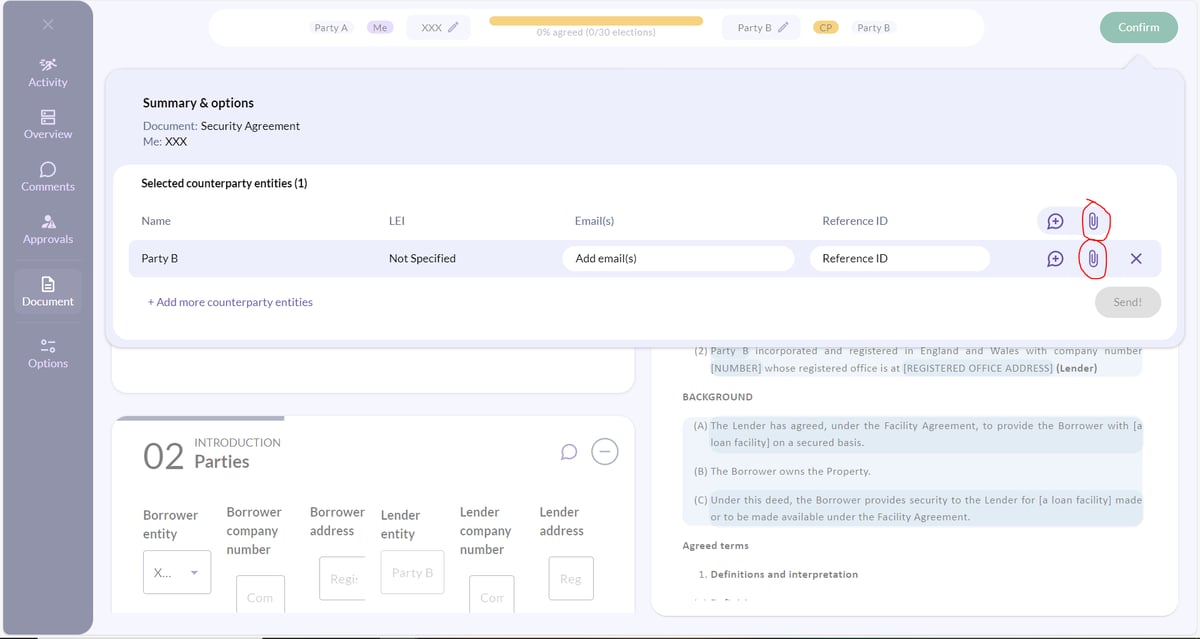Open Approvals from the sidebar
1200x639 pixels.
click(48, 230)
